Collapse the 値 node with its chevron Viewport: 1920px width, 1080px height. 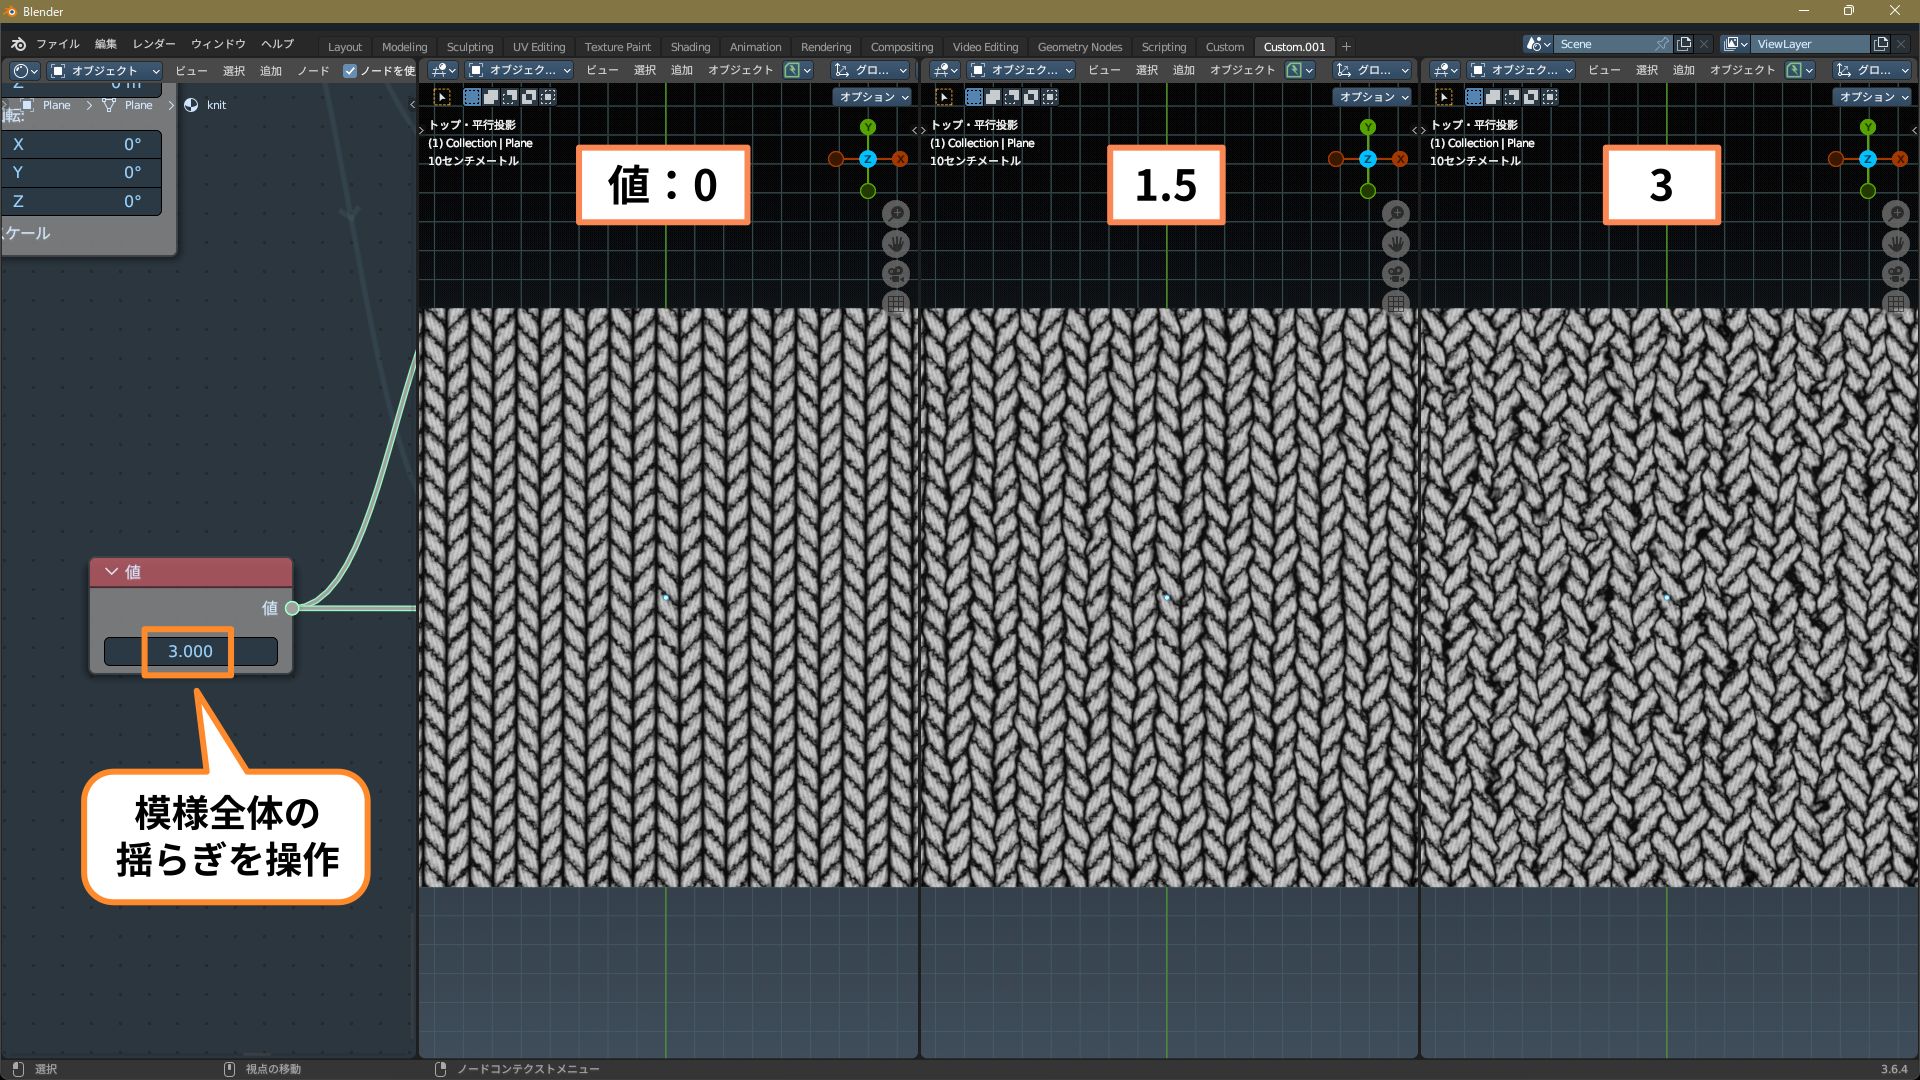tap(111, 571)
